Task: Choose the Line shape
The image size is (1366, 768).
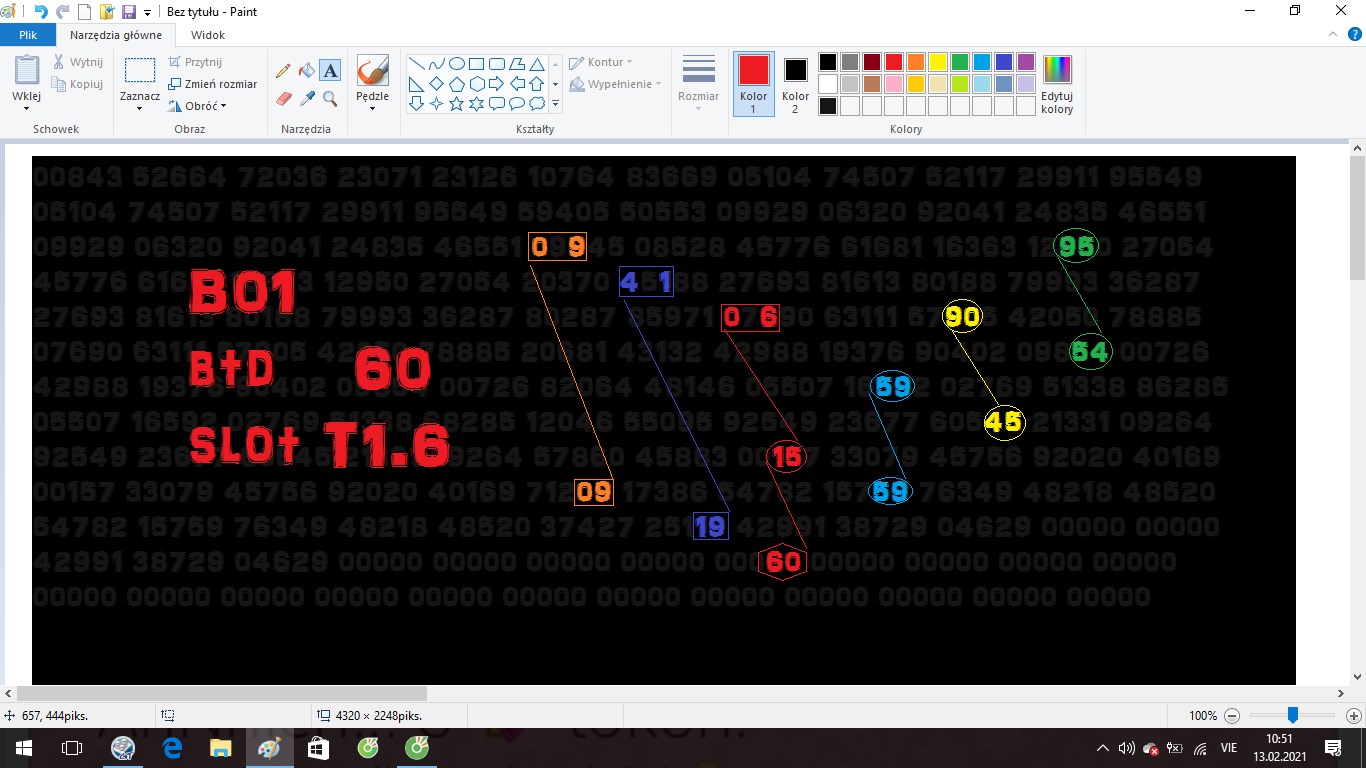Action: (x=417, y=63)
